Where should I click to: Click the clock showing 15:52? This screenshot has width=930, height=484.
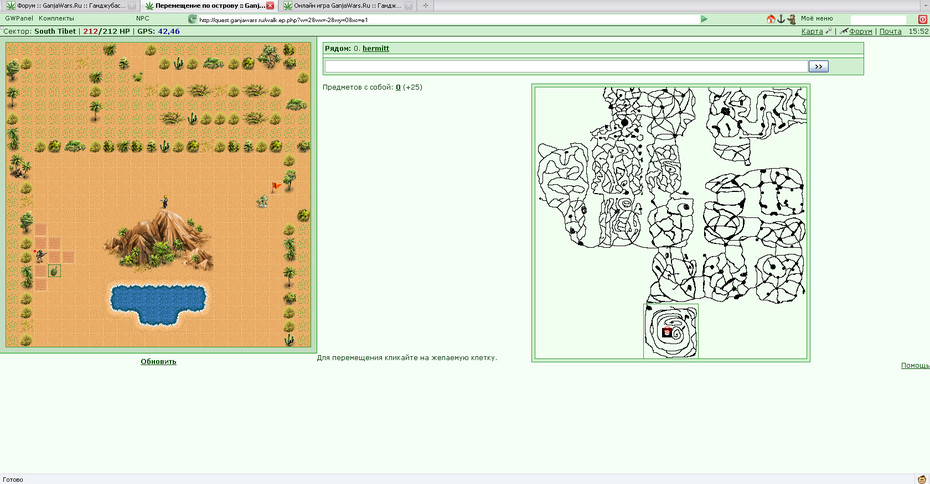pyautogui.click(x=918, y=31)
